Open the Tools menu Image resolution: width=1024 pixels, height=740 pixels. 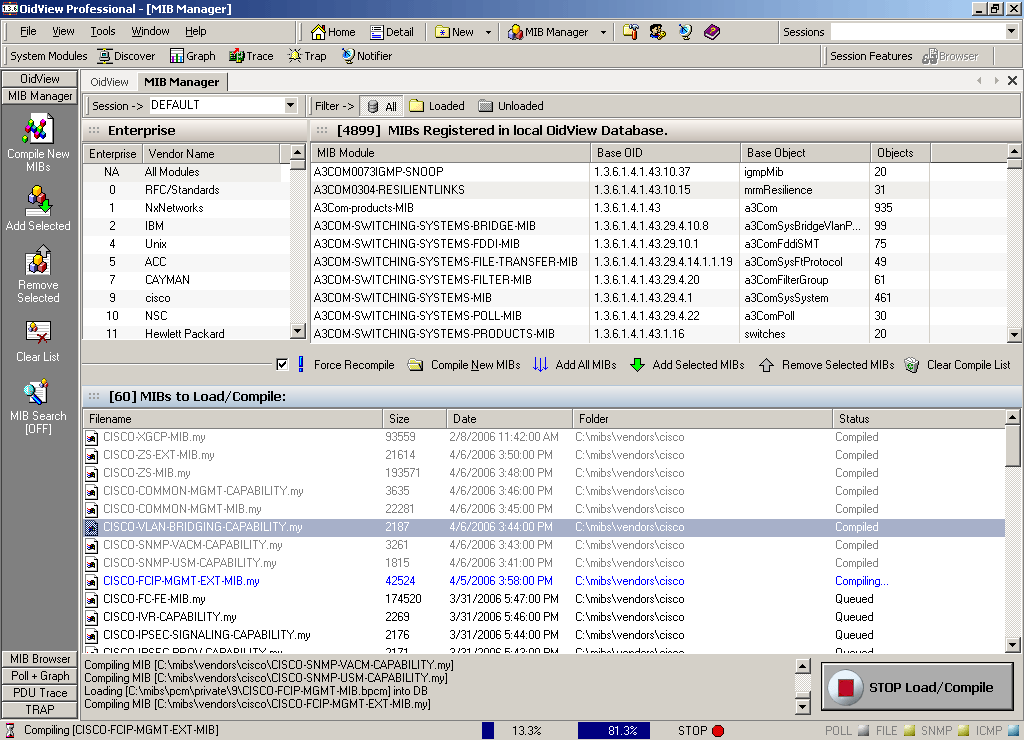[x=103, y=32]
